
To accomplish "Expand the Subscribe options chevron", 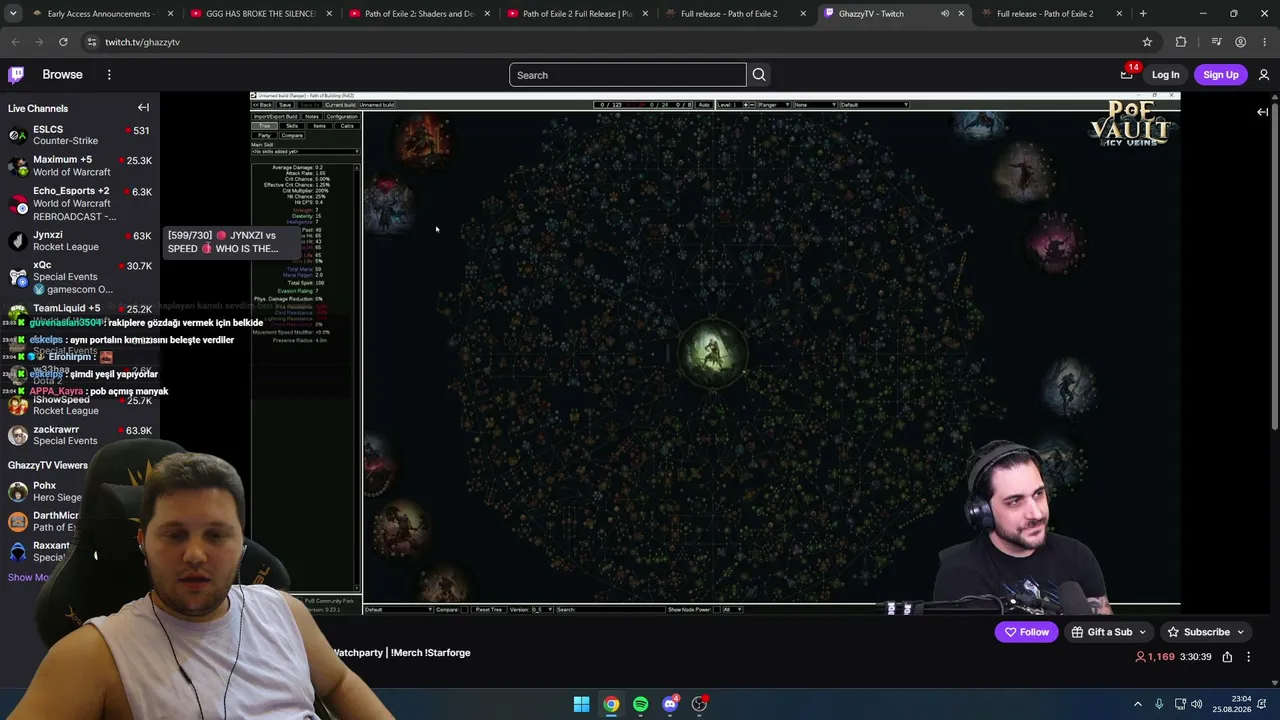I will pos(1241,632).
